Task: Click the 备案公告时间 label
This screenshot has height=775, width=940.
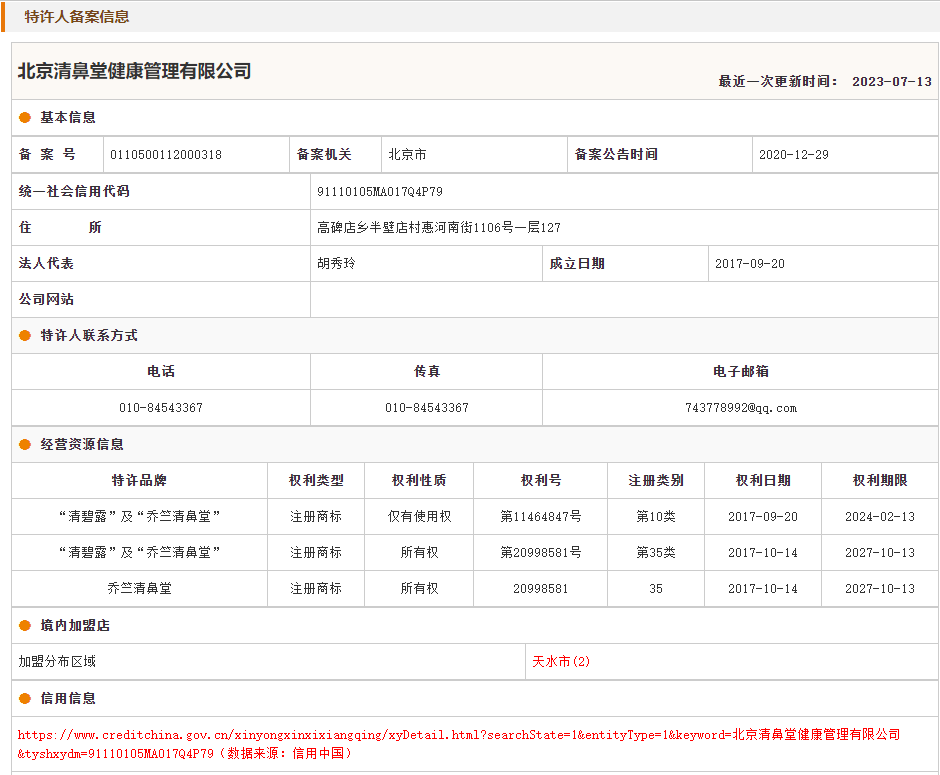Action: coord(616,155)
